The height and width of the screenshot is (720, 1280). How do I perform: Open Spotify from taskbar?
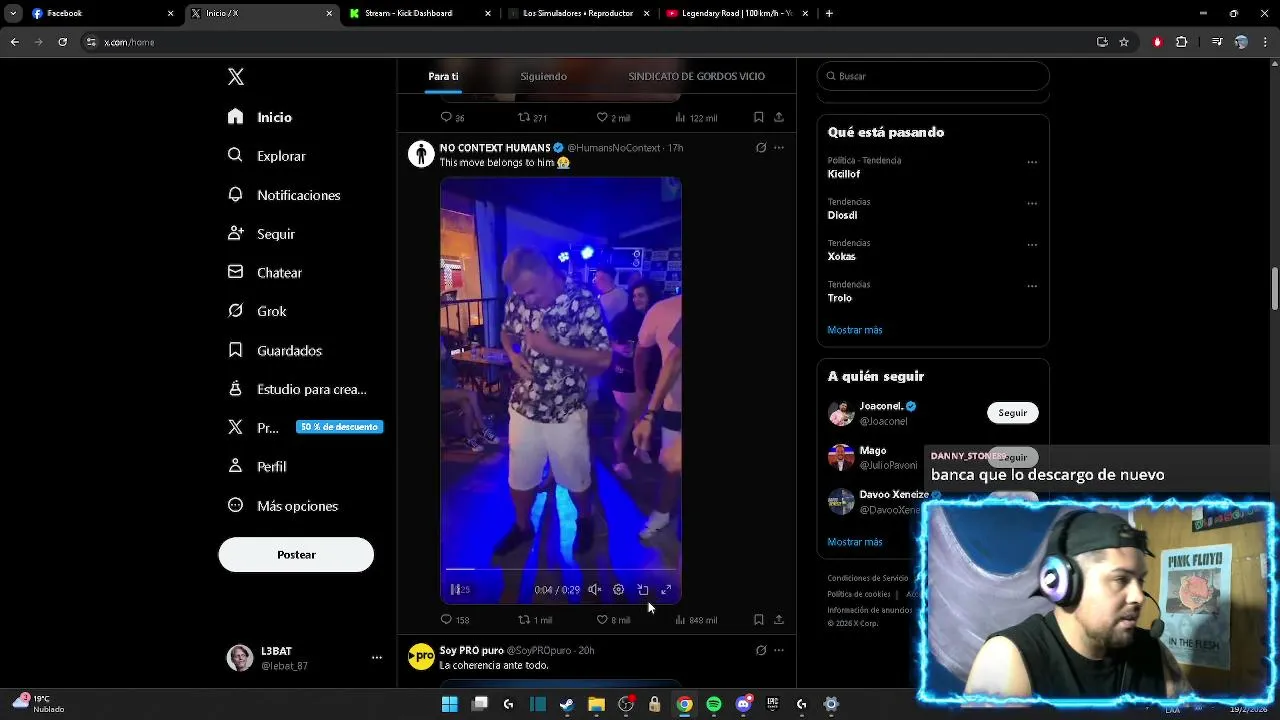(x=714, y=704)
